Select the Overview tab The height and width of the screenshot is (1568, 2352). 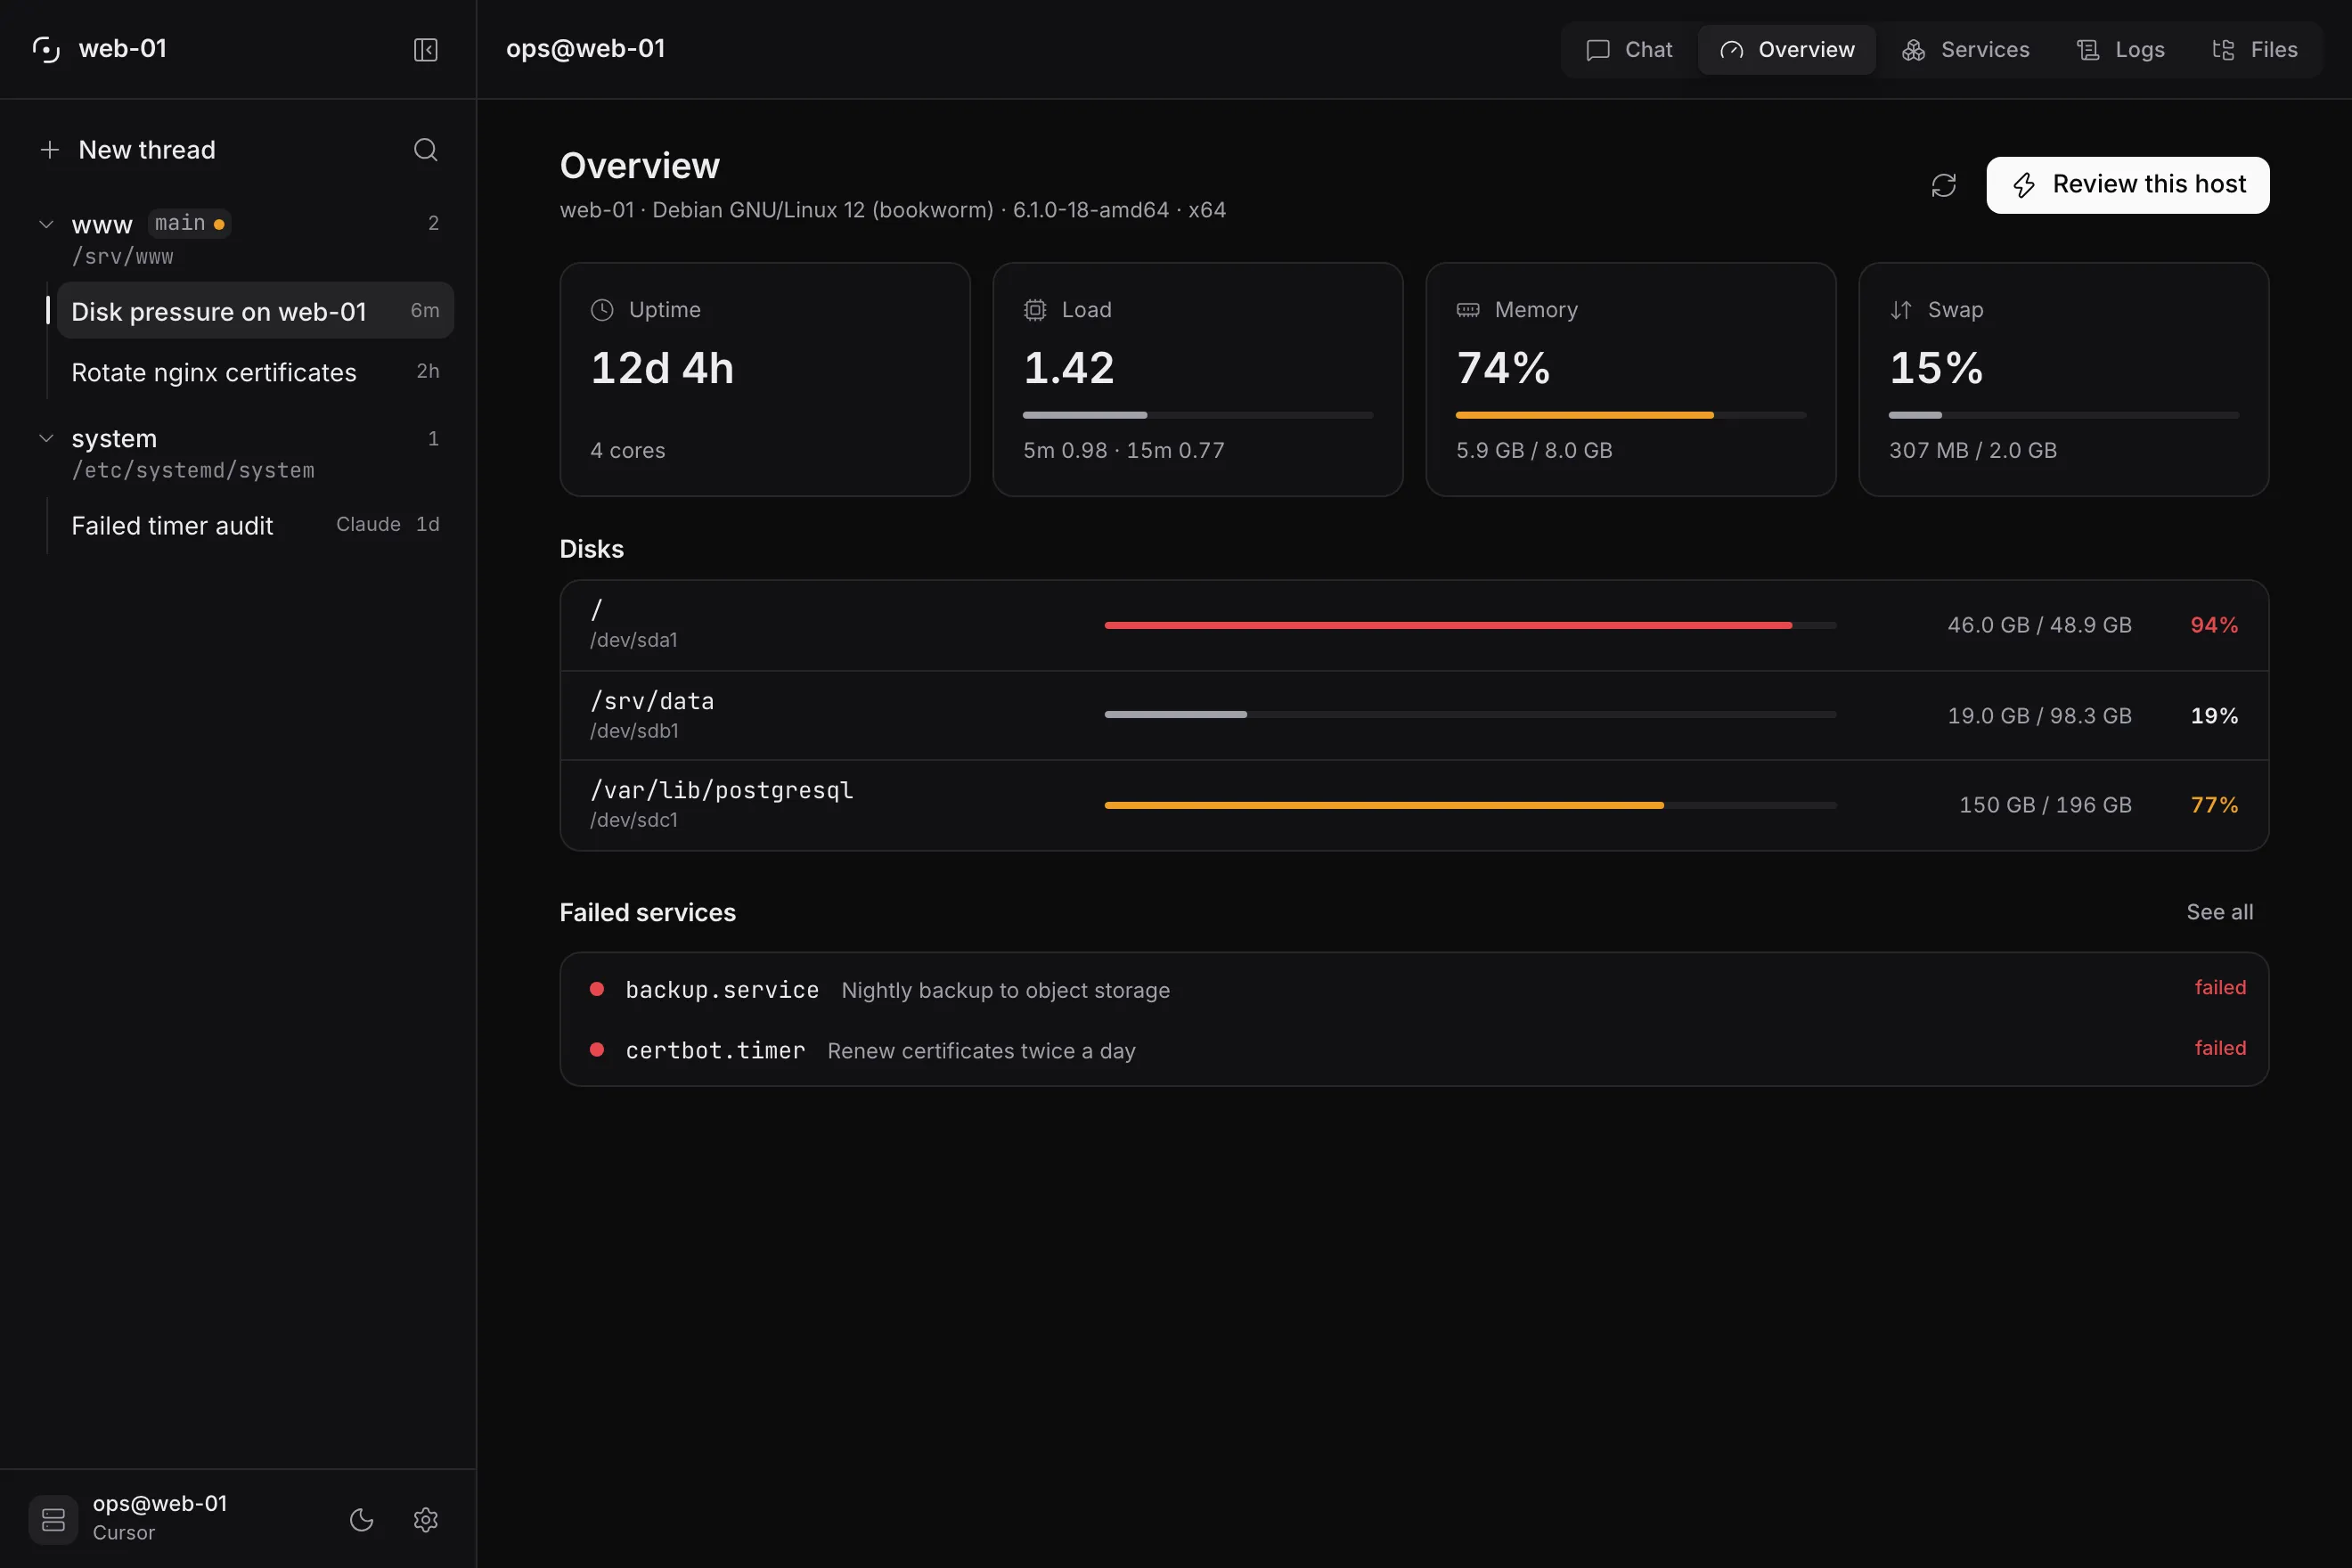1787,50
